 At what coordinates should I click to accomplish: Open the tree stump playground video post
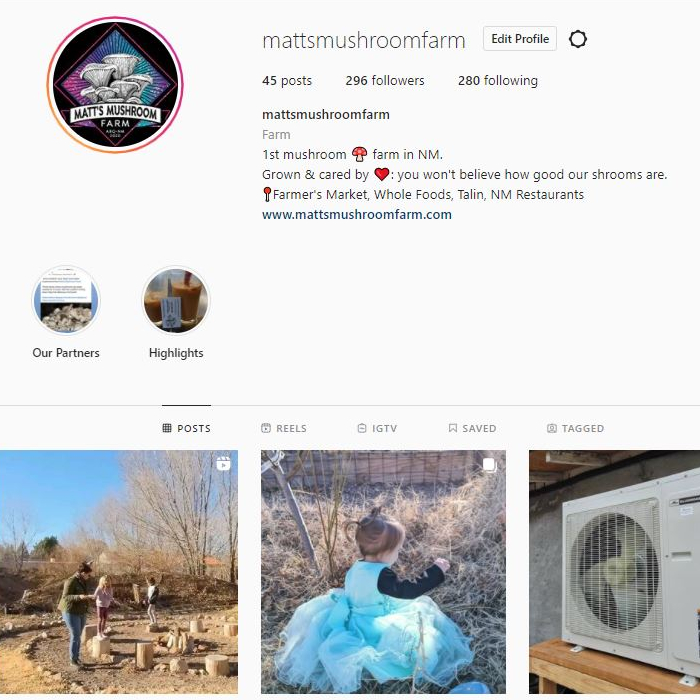(119, 572)
